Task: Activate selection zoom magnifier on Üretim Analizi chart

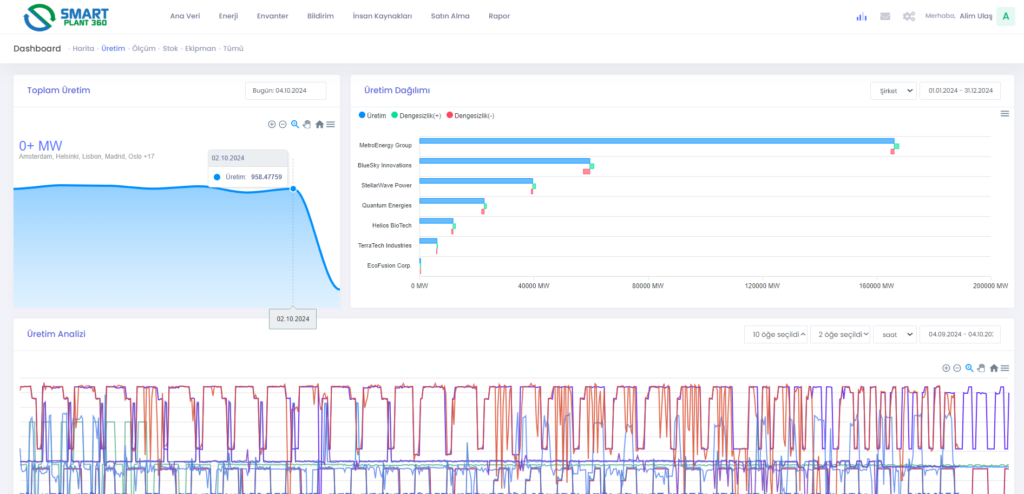Action: pyautogui.click(x=969, y=368)
